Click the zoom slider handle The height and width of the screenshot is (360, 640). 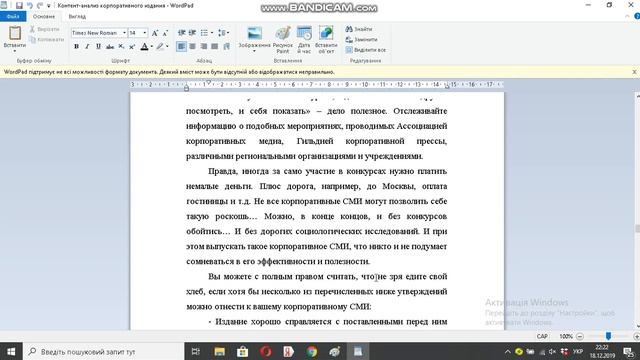click(x=608, y=336)
